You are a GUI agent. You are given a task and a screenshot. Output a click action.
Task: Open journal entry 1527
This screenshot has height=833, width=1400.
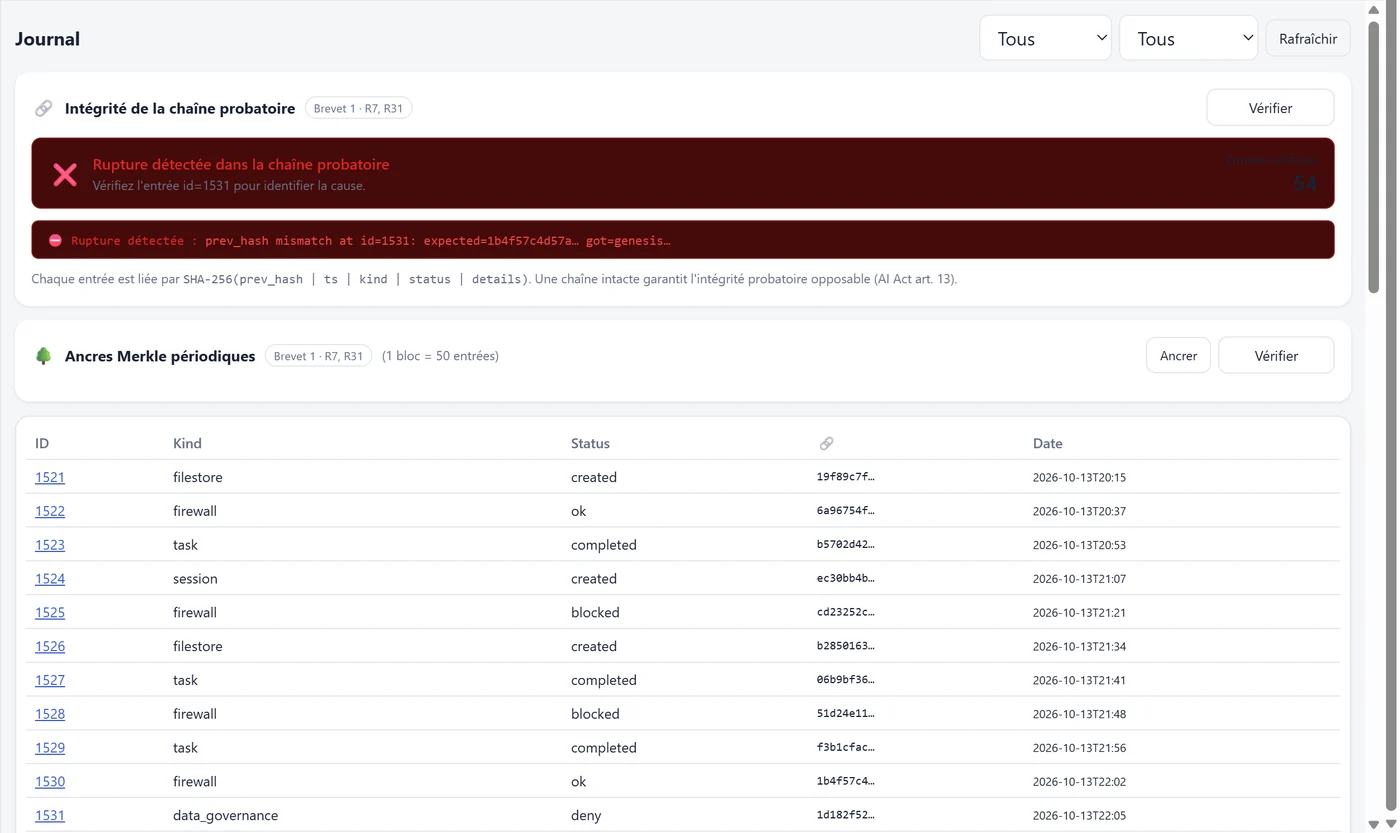[x=50, y=680]
